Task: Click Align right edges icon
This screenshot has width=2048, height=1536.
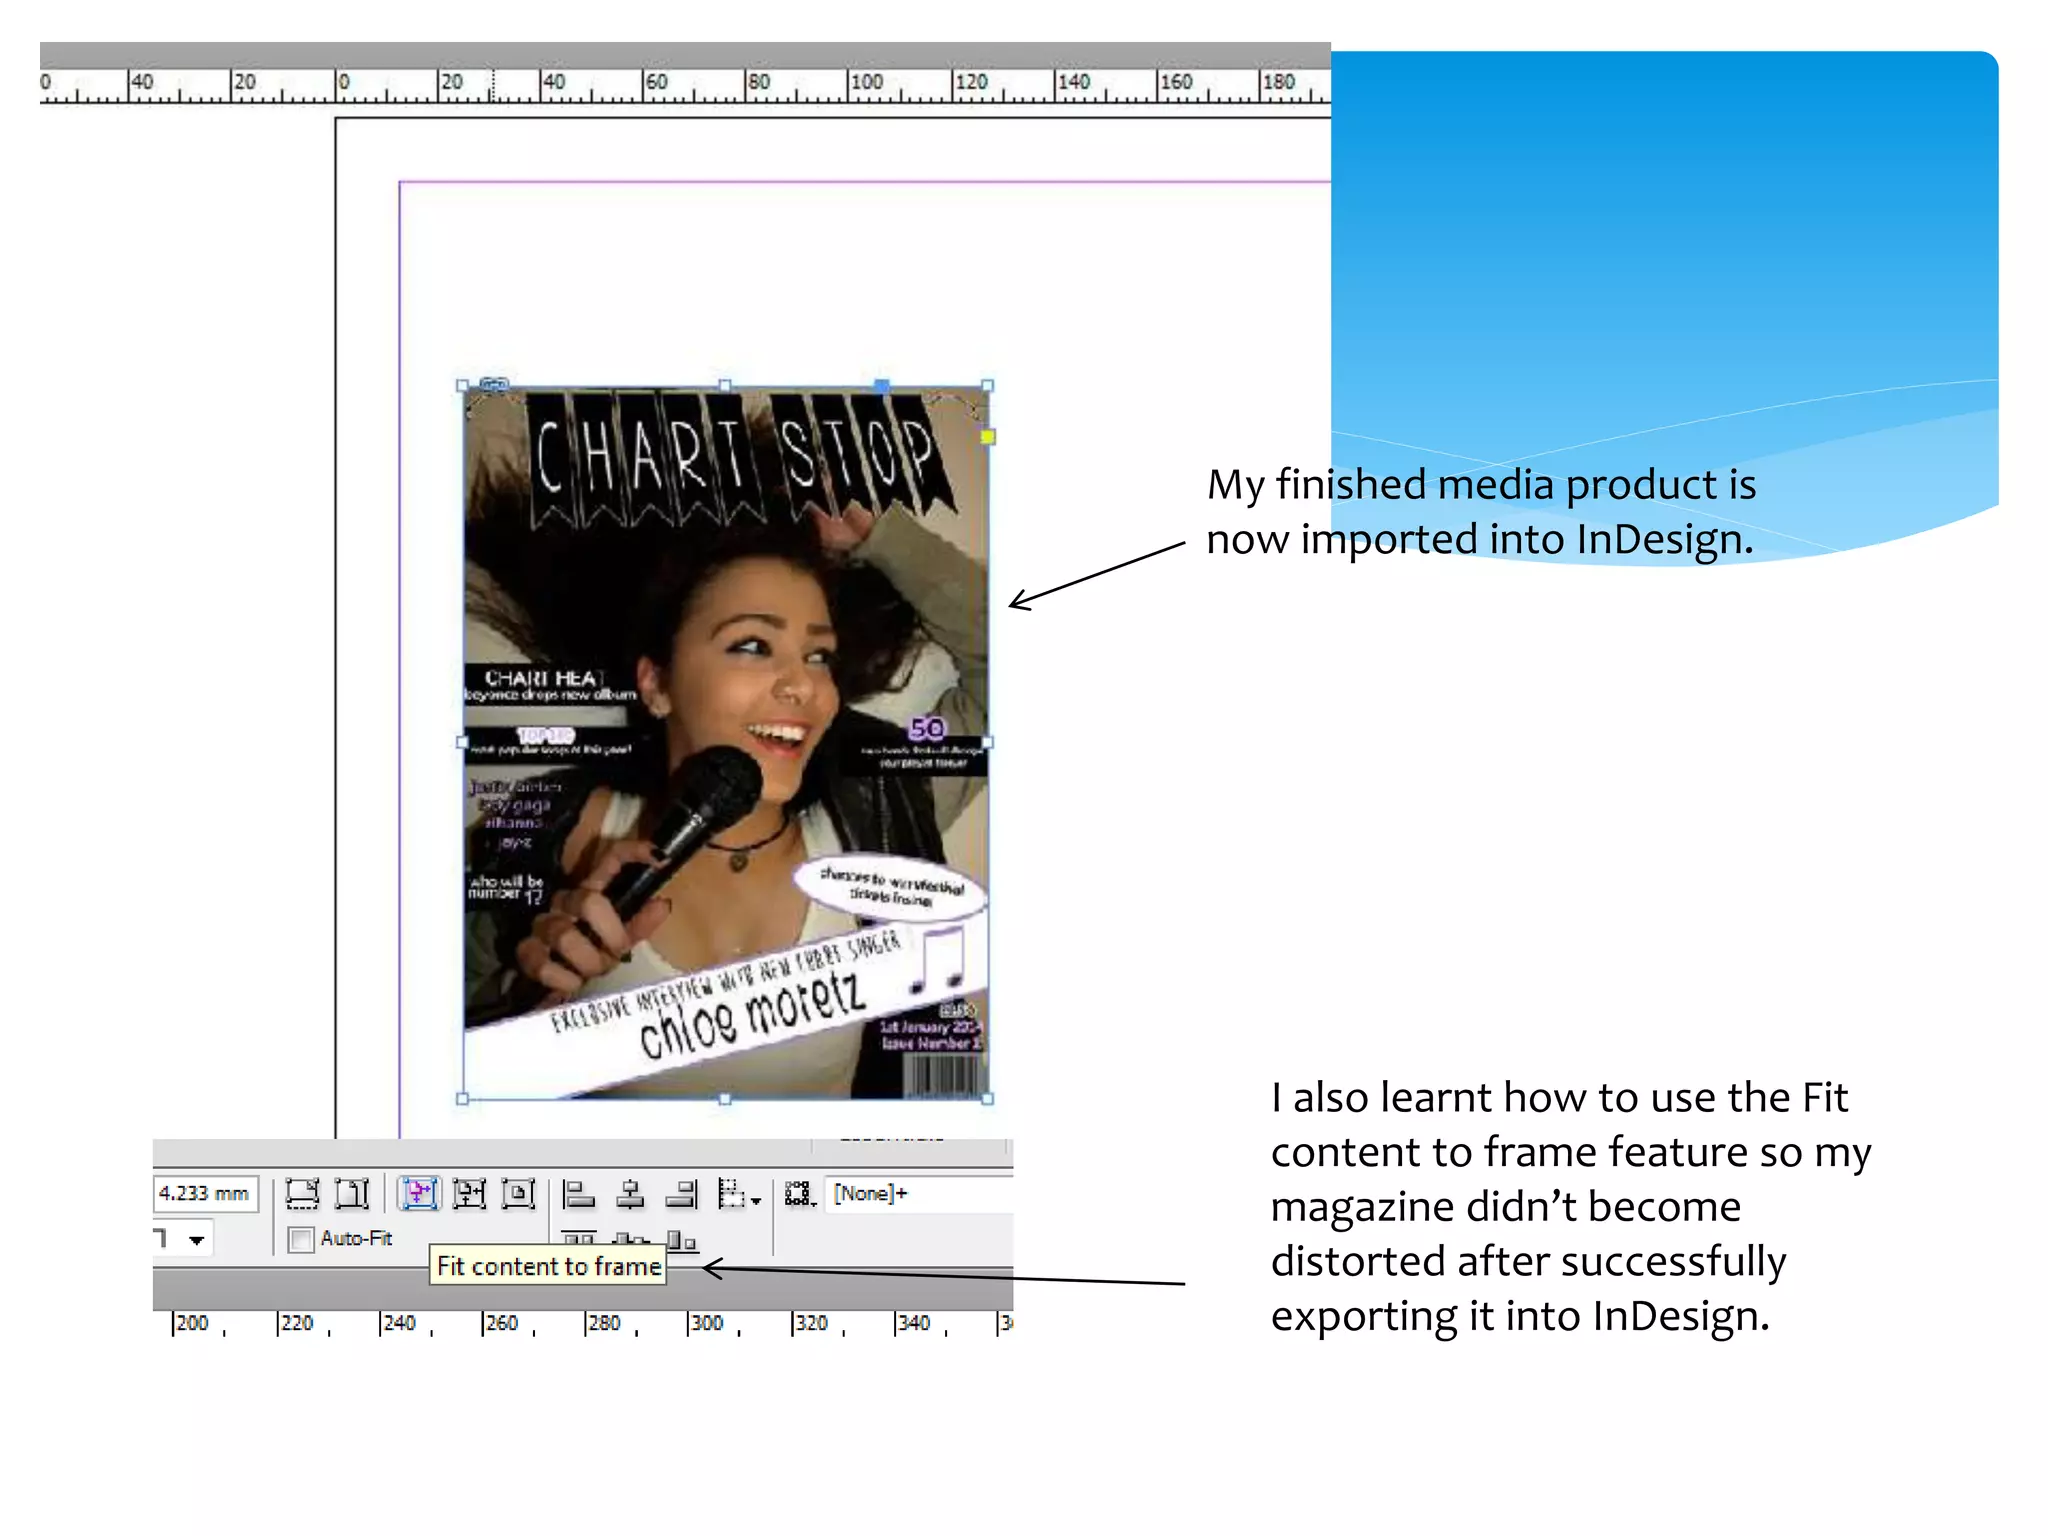Action: (682, 1193)
